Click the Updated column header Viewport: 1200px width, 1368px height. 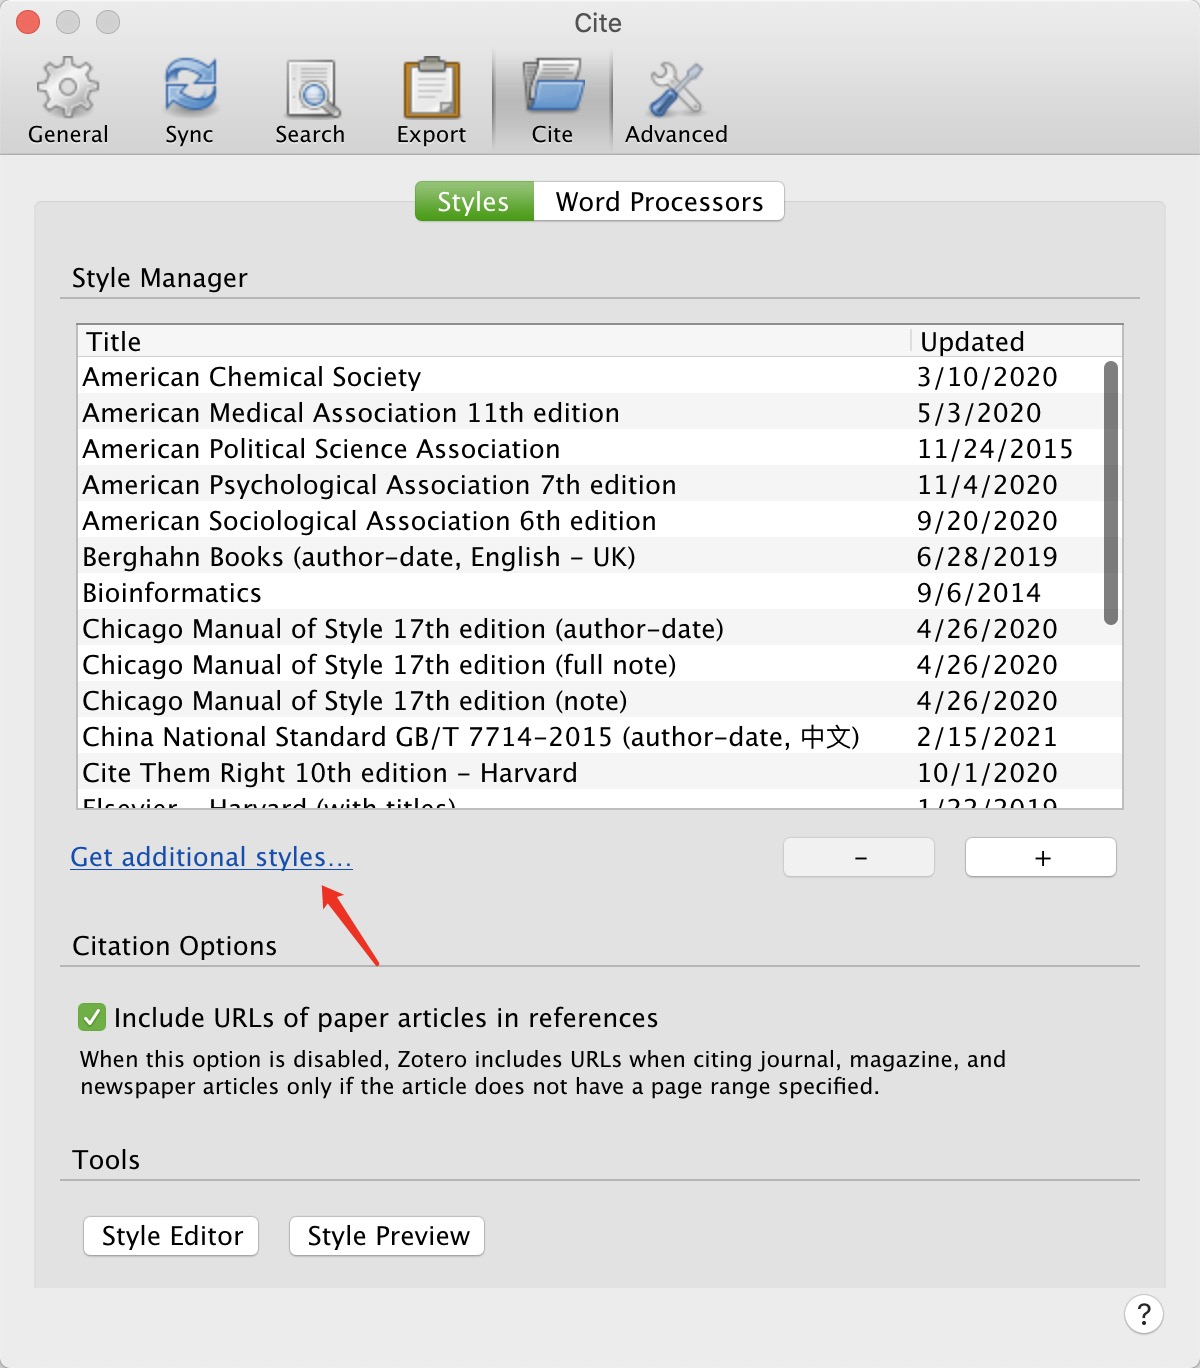[971, 341]
